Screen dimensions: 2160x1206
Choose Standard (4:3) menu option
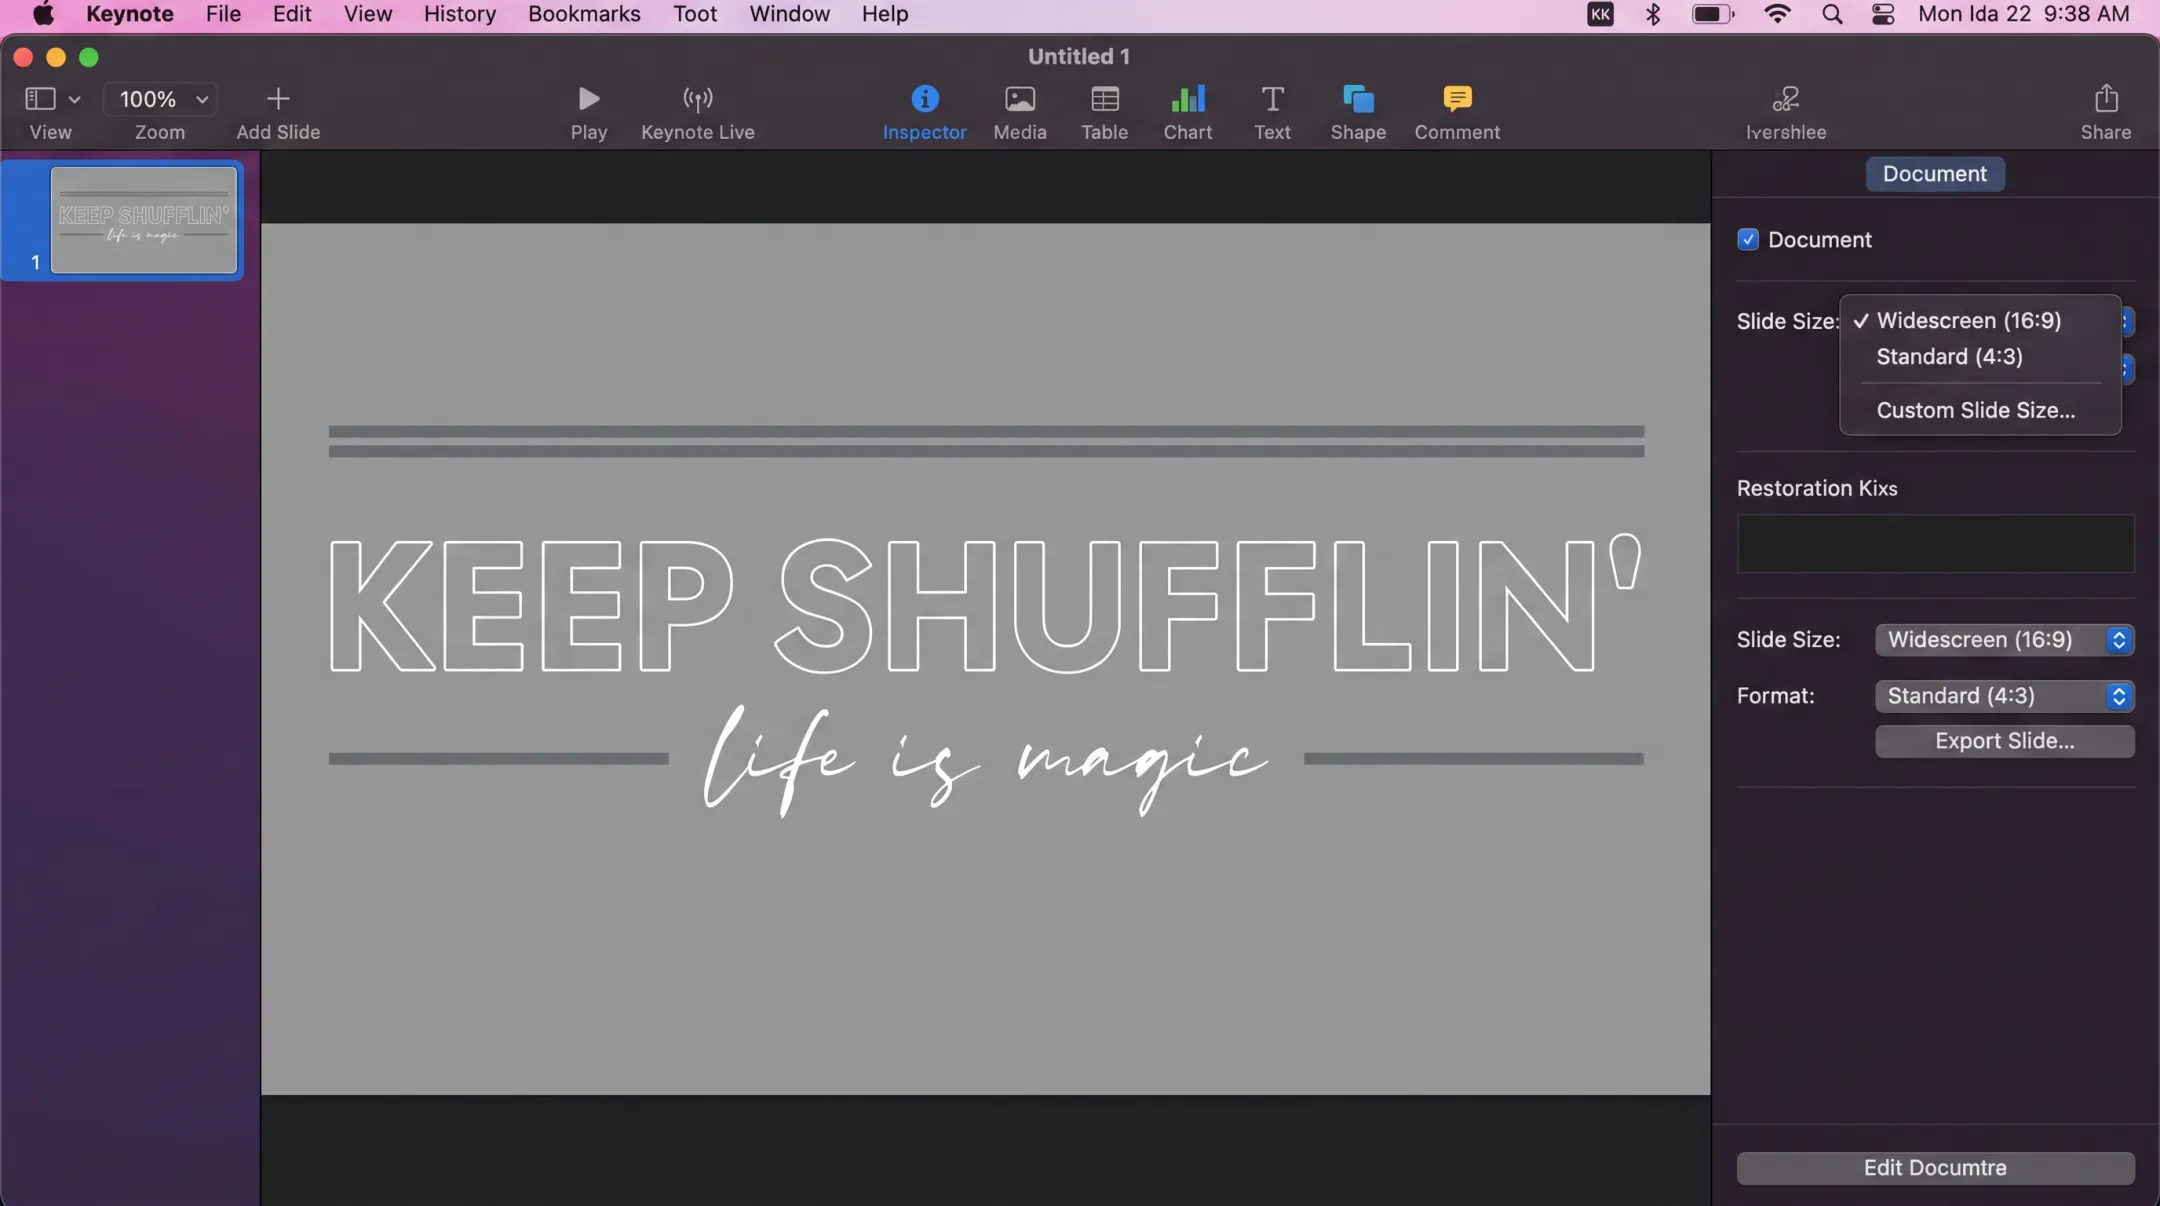click(x=1980, y=357)
